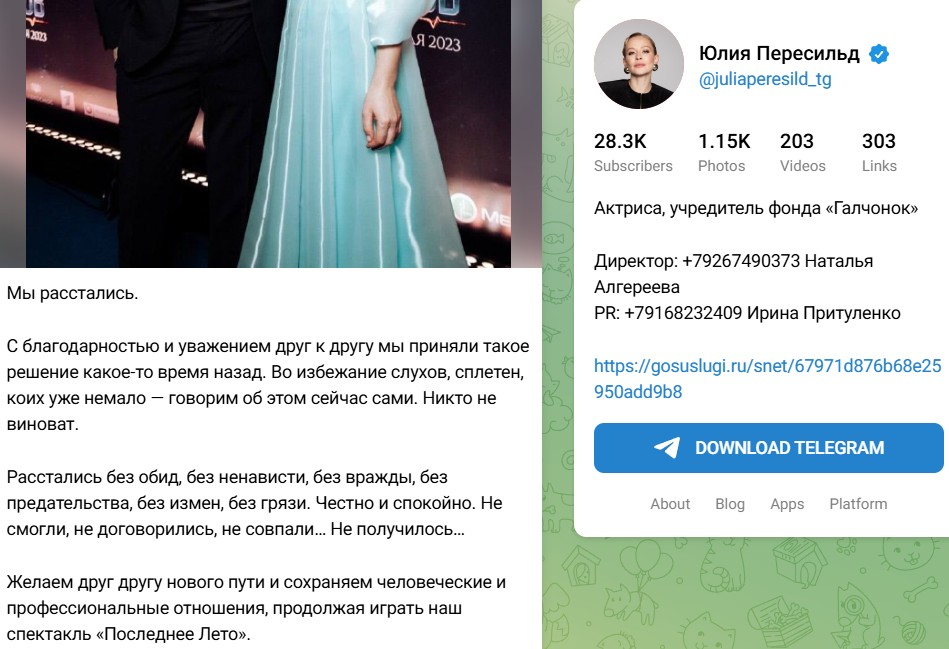Open the About footer link
Viewport: 949px width, 649px height.
coord(670,504)
